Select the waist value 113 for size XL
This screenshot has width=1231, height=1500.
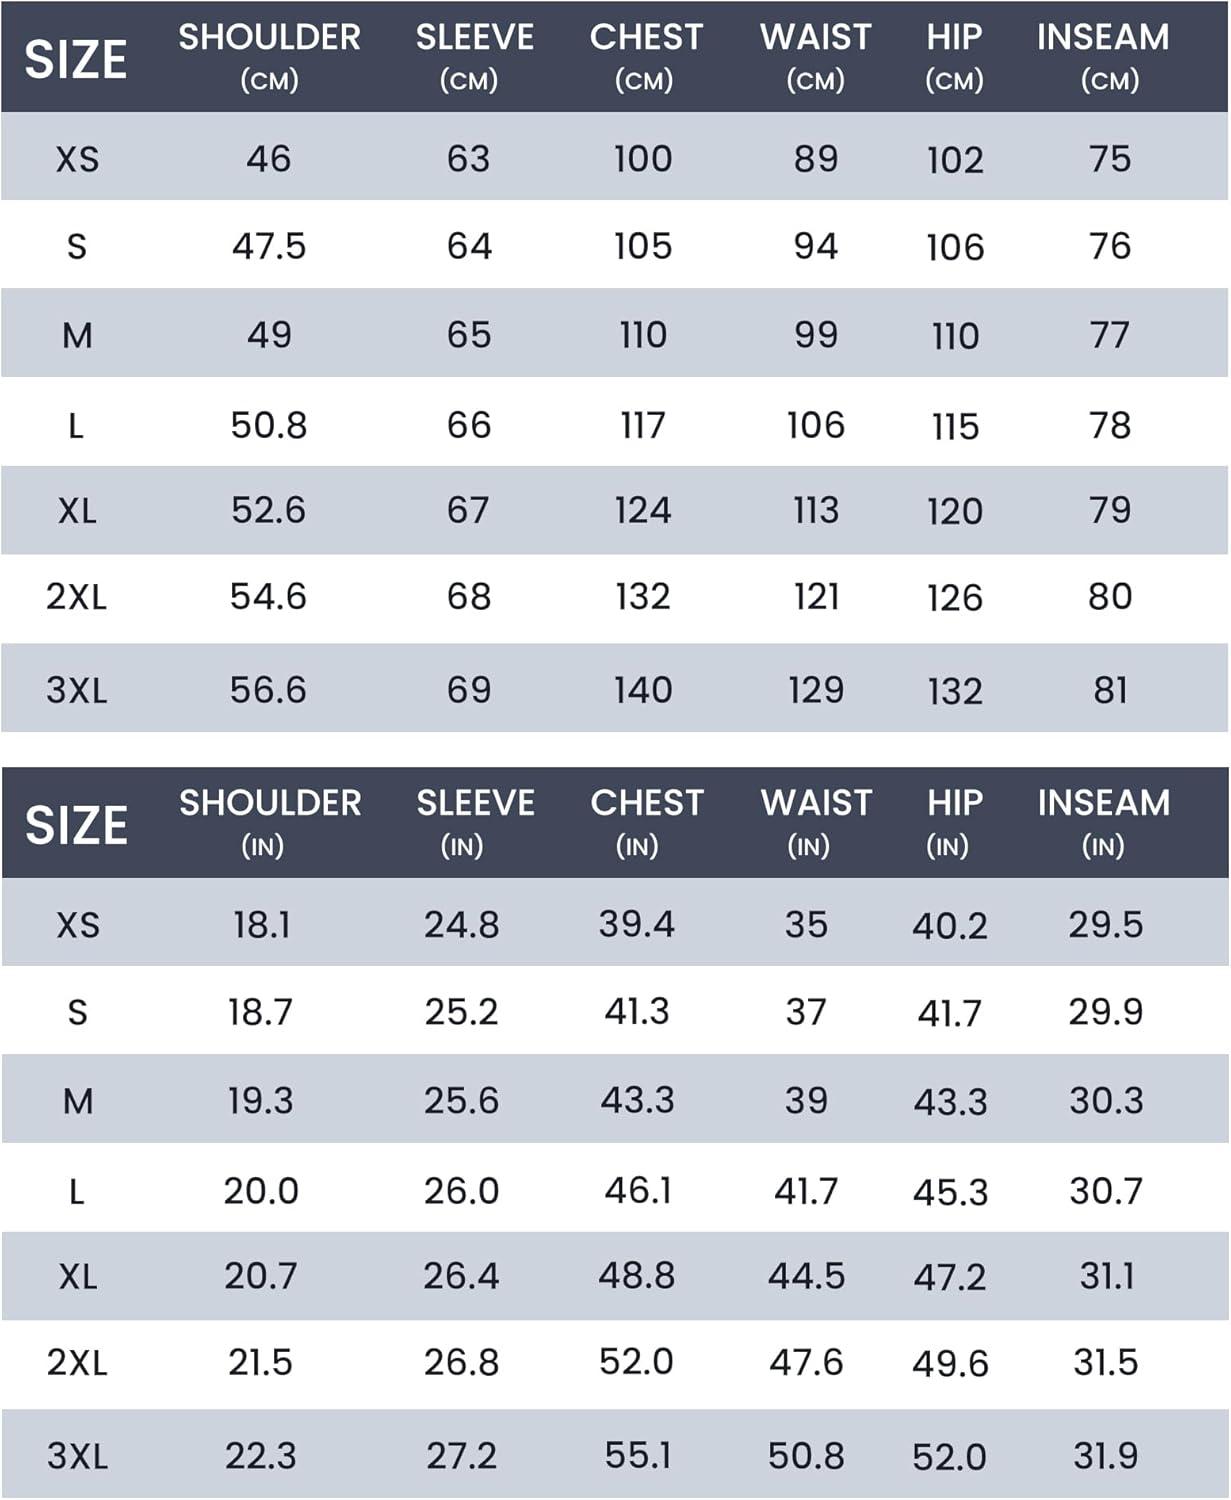click(816, 510)
